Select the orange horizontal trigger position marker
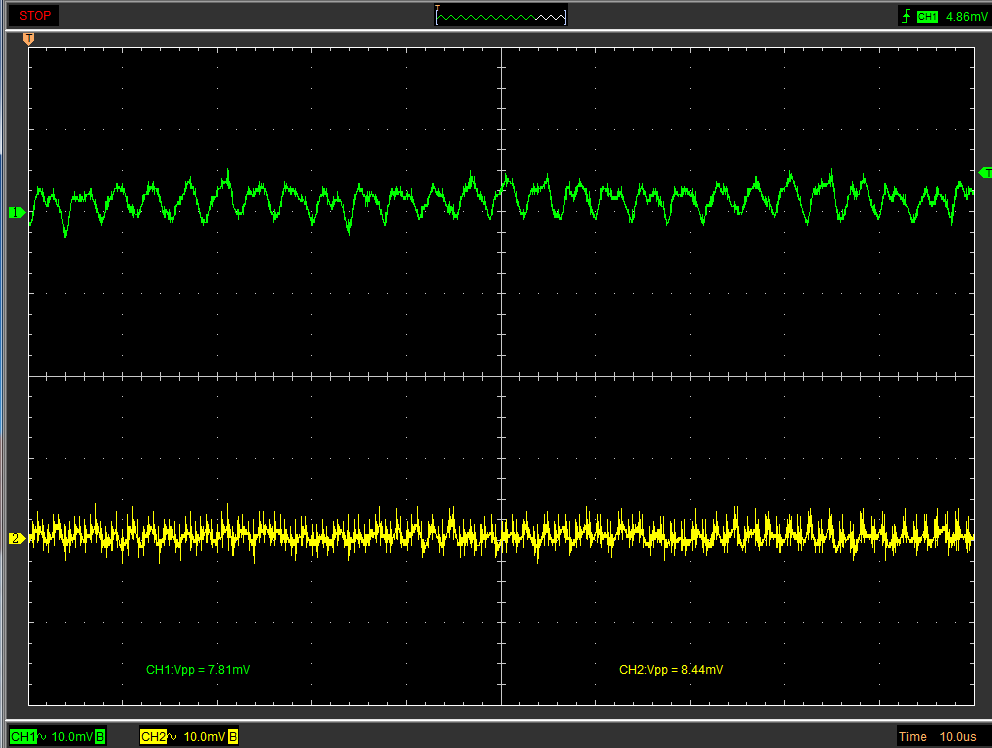 [x=28, y=39]
